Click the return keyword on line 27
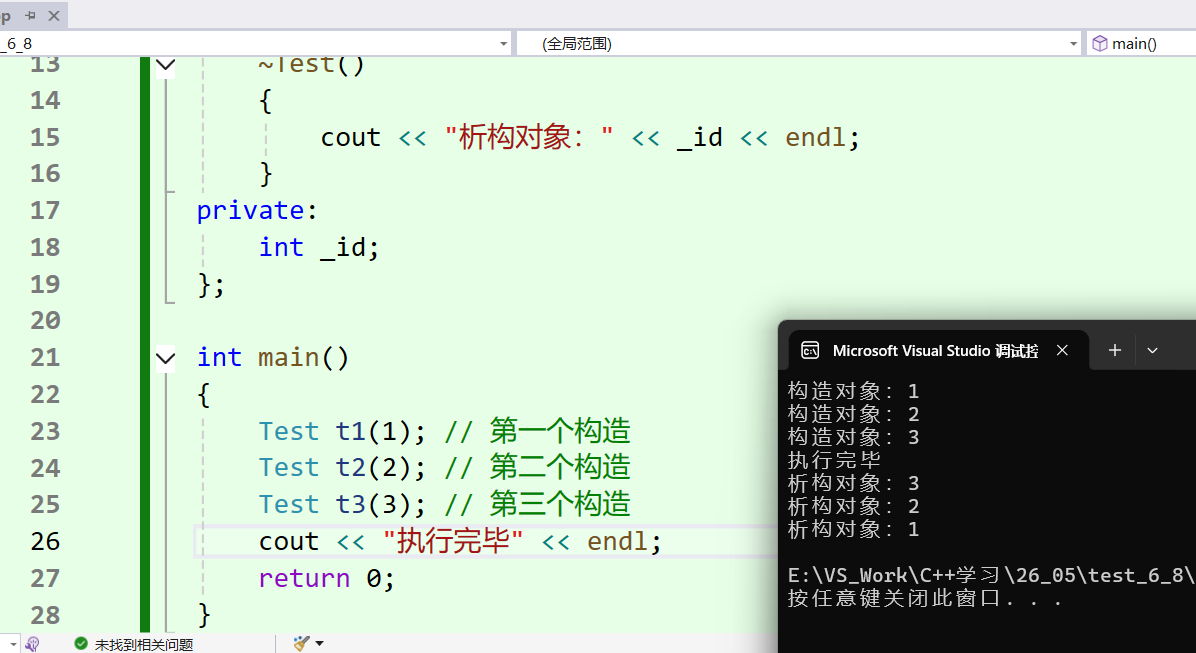The image size is (1196, 653). (x=304, y=577)
